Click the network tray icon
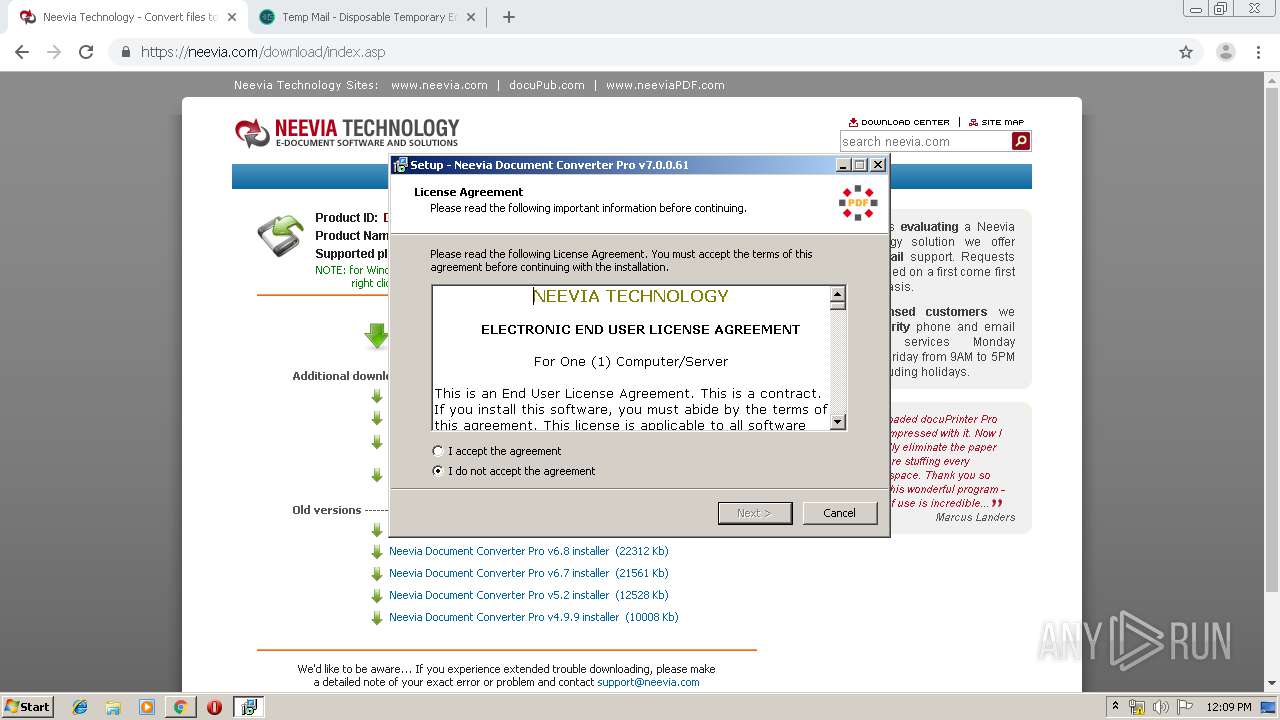The width and height of the screenshot is (1280, 720). [x=1137, y=707]
